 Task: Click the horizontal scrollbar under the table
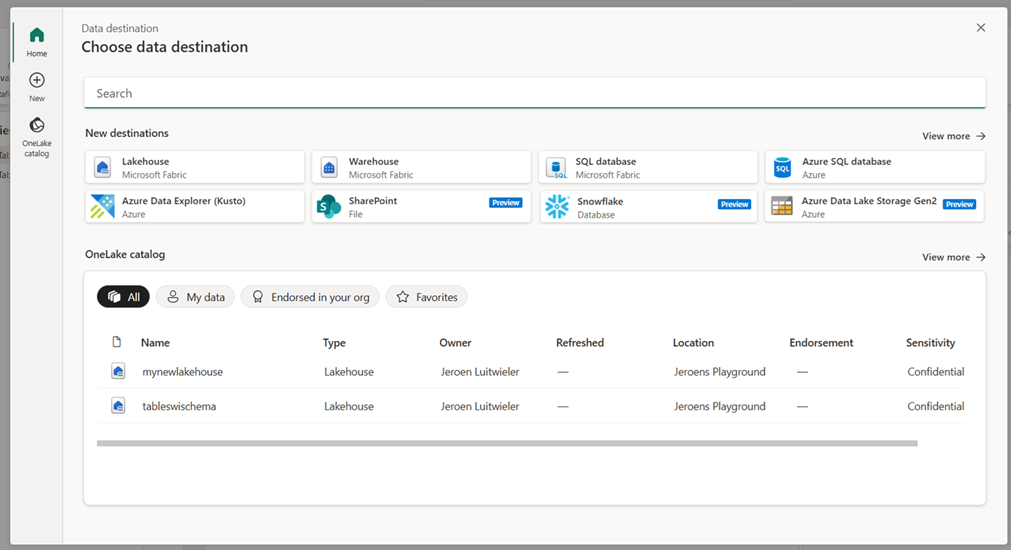point(507,443)
